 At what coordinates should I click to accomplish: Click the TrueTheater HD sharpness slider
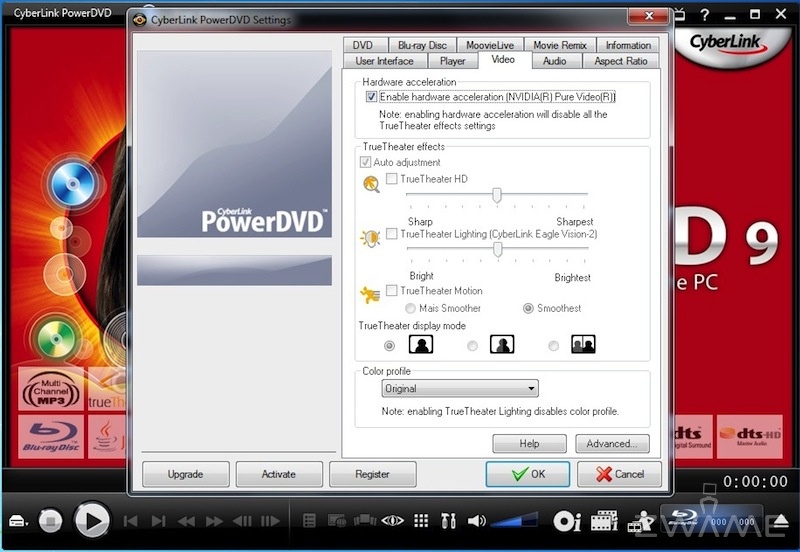[x=496, y=194]
